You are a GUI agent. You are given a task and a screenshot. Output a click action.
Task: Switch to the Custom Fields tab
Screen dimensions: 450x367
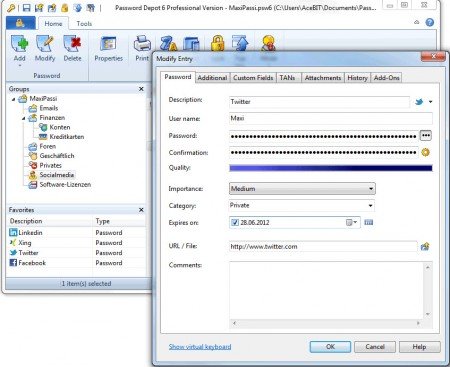coord(253,78)
